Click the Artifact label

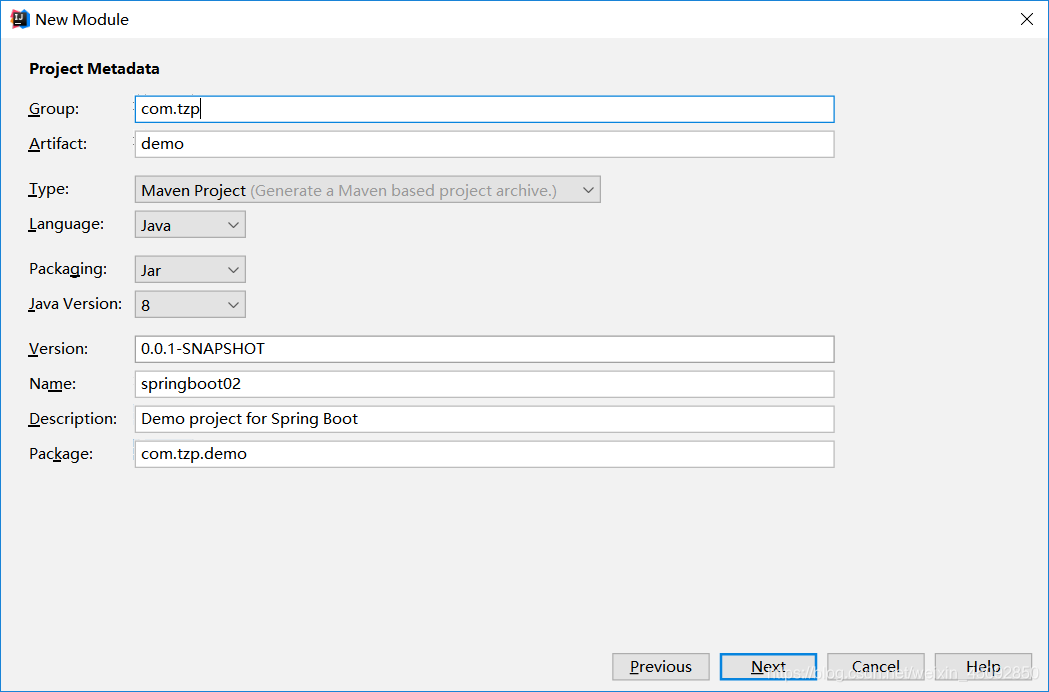click(58, 144)
